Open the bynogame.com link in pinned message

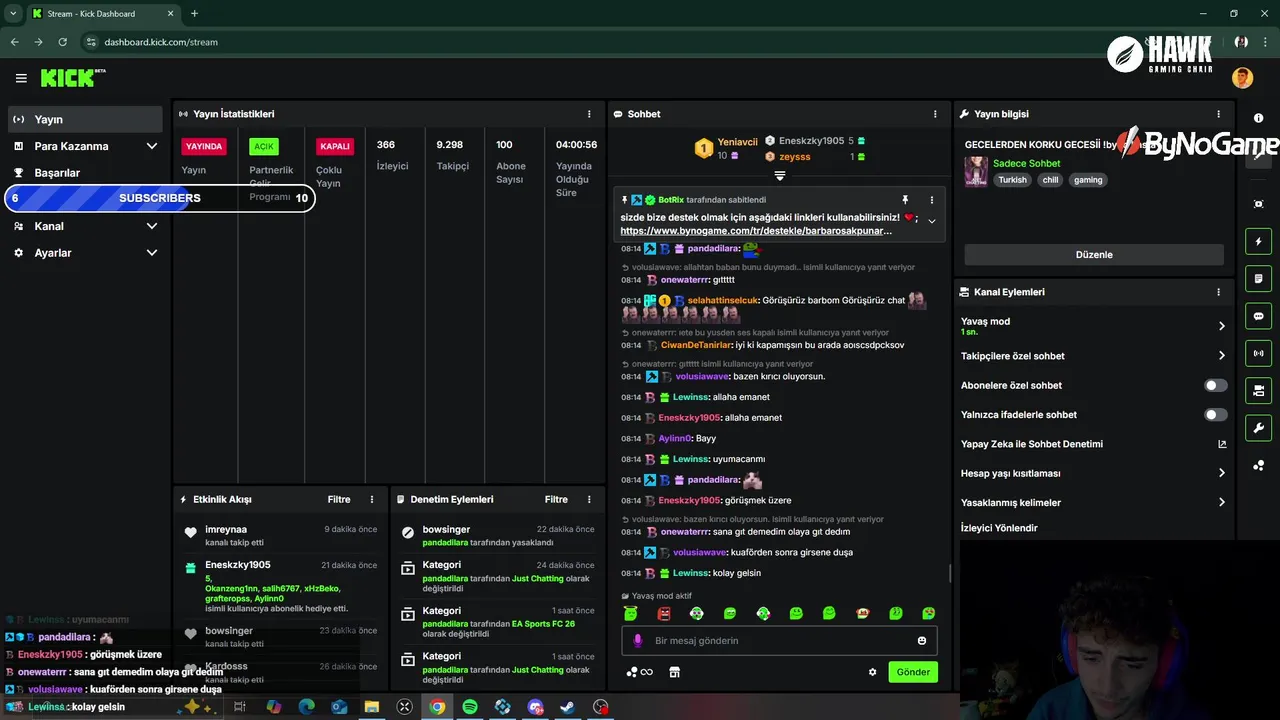(756, 230)
